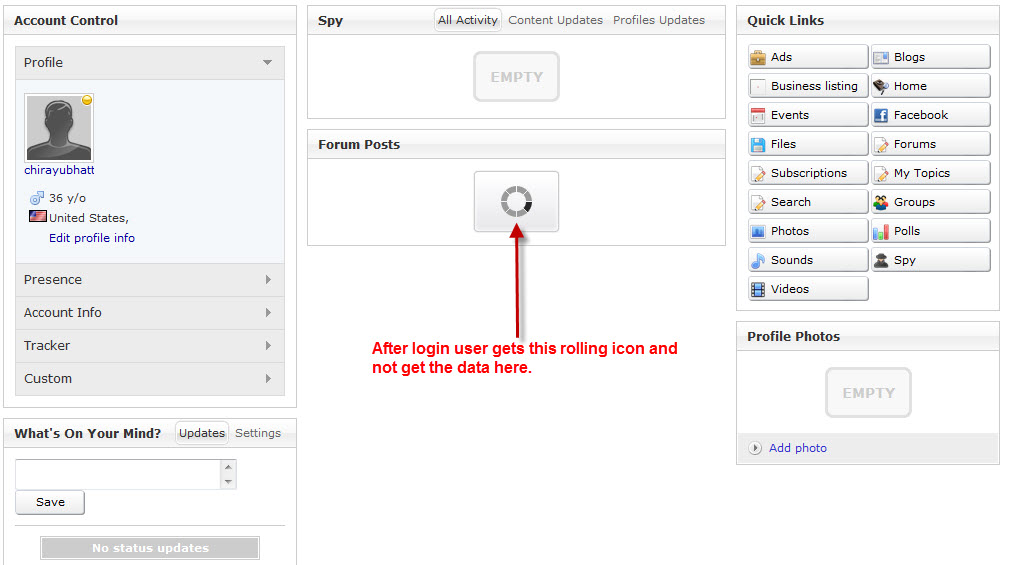Viewport: 1010px width, 565px height.
Task: Click the Spy agent icon in Quick Links
Action: (x=881, y=260)
